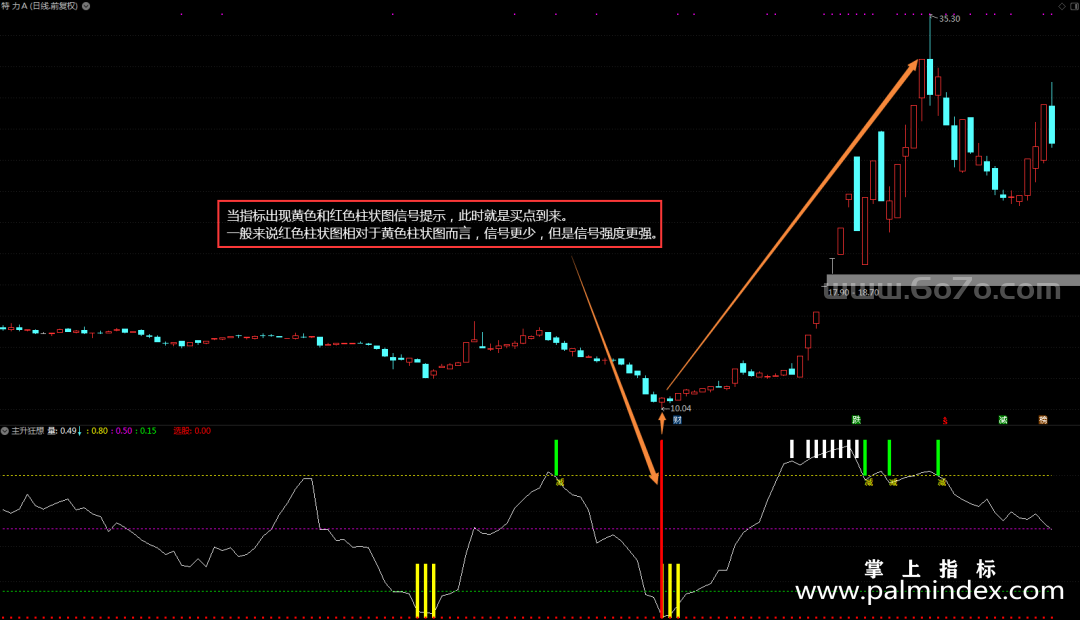Select the 特力A (日线,前复权) chart title

pos(40,6)
